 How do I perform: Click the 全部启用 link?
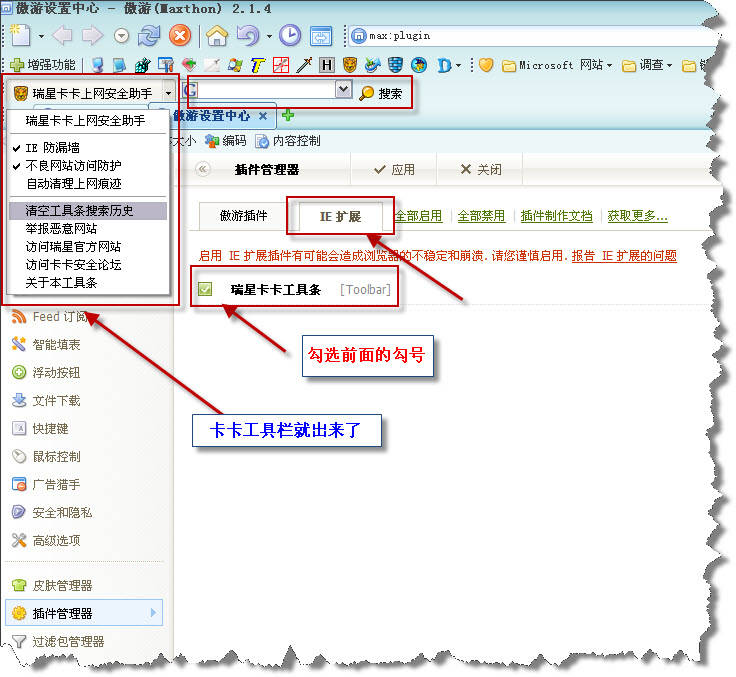[419, 216]
